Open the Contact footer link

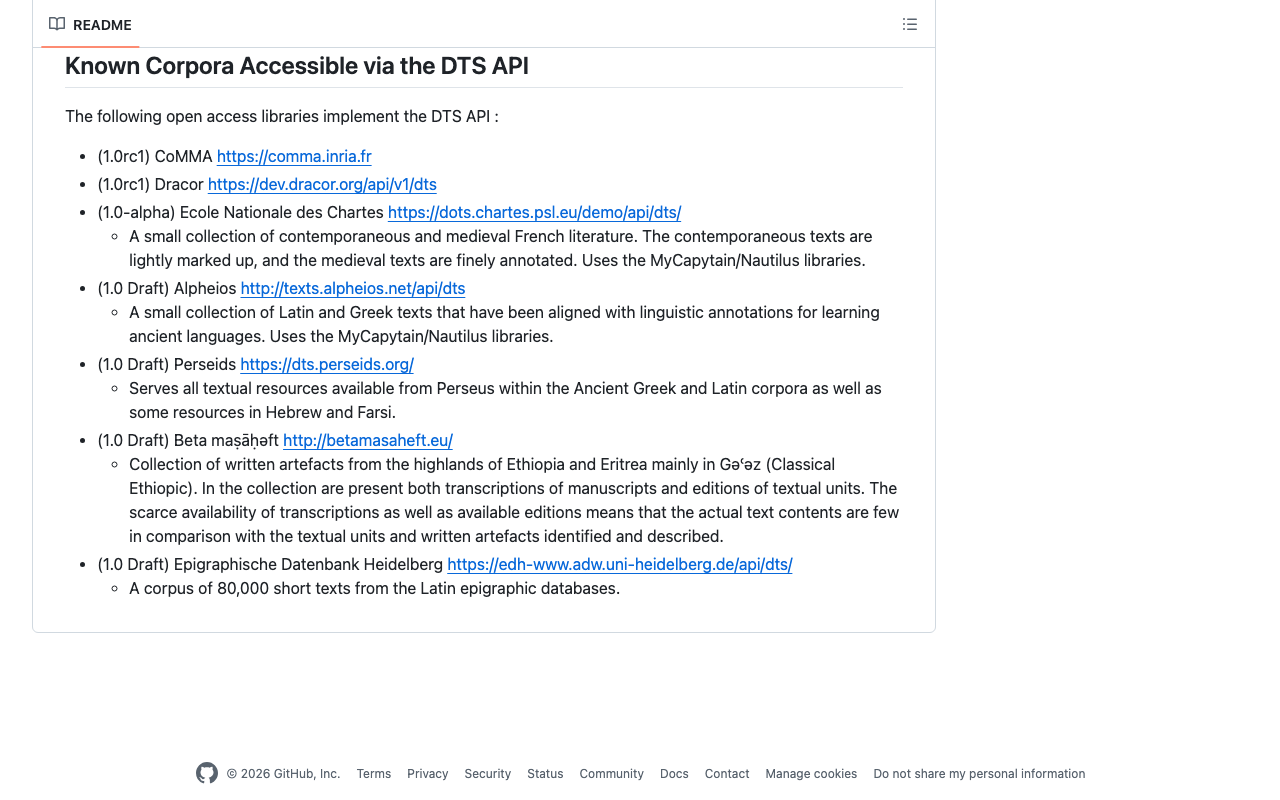point(726,773)
